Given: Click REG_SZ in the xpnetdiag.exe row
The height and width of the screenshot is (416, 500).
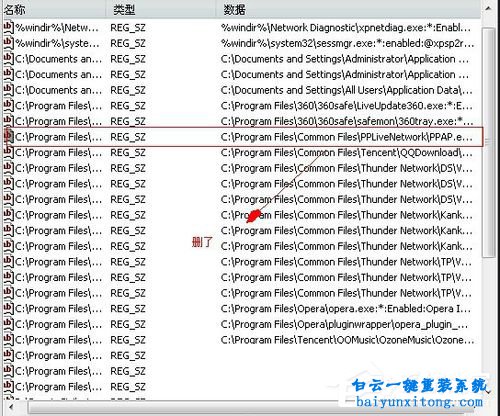Looking at the screenshot, I should tap(128, 28).
